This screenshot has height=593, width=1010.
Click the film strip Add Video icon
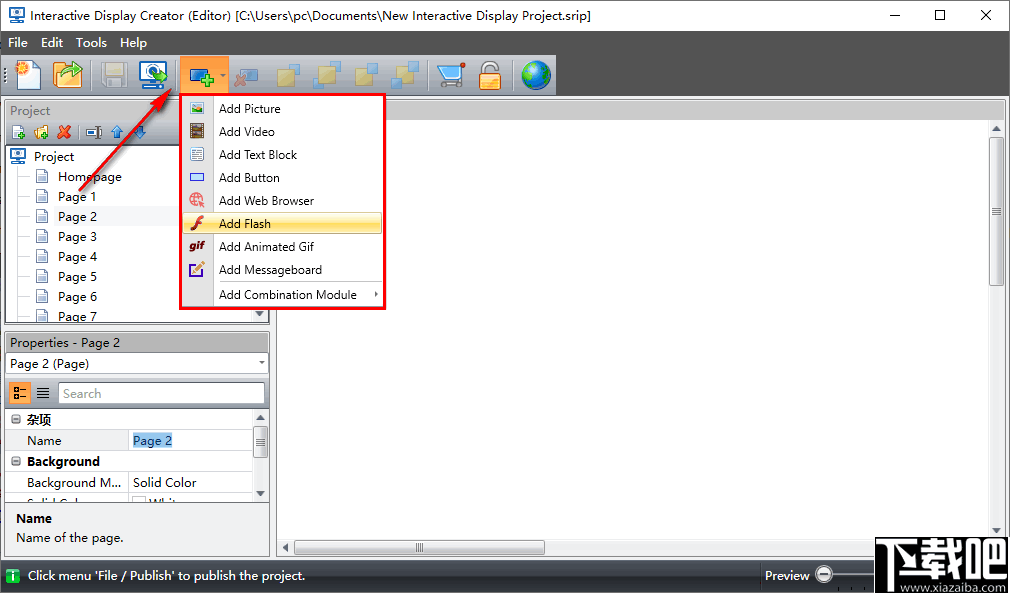pos(197,131)
